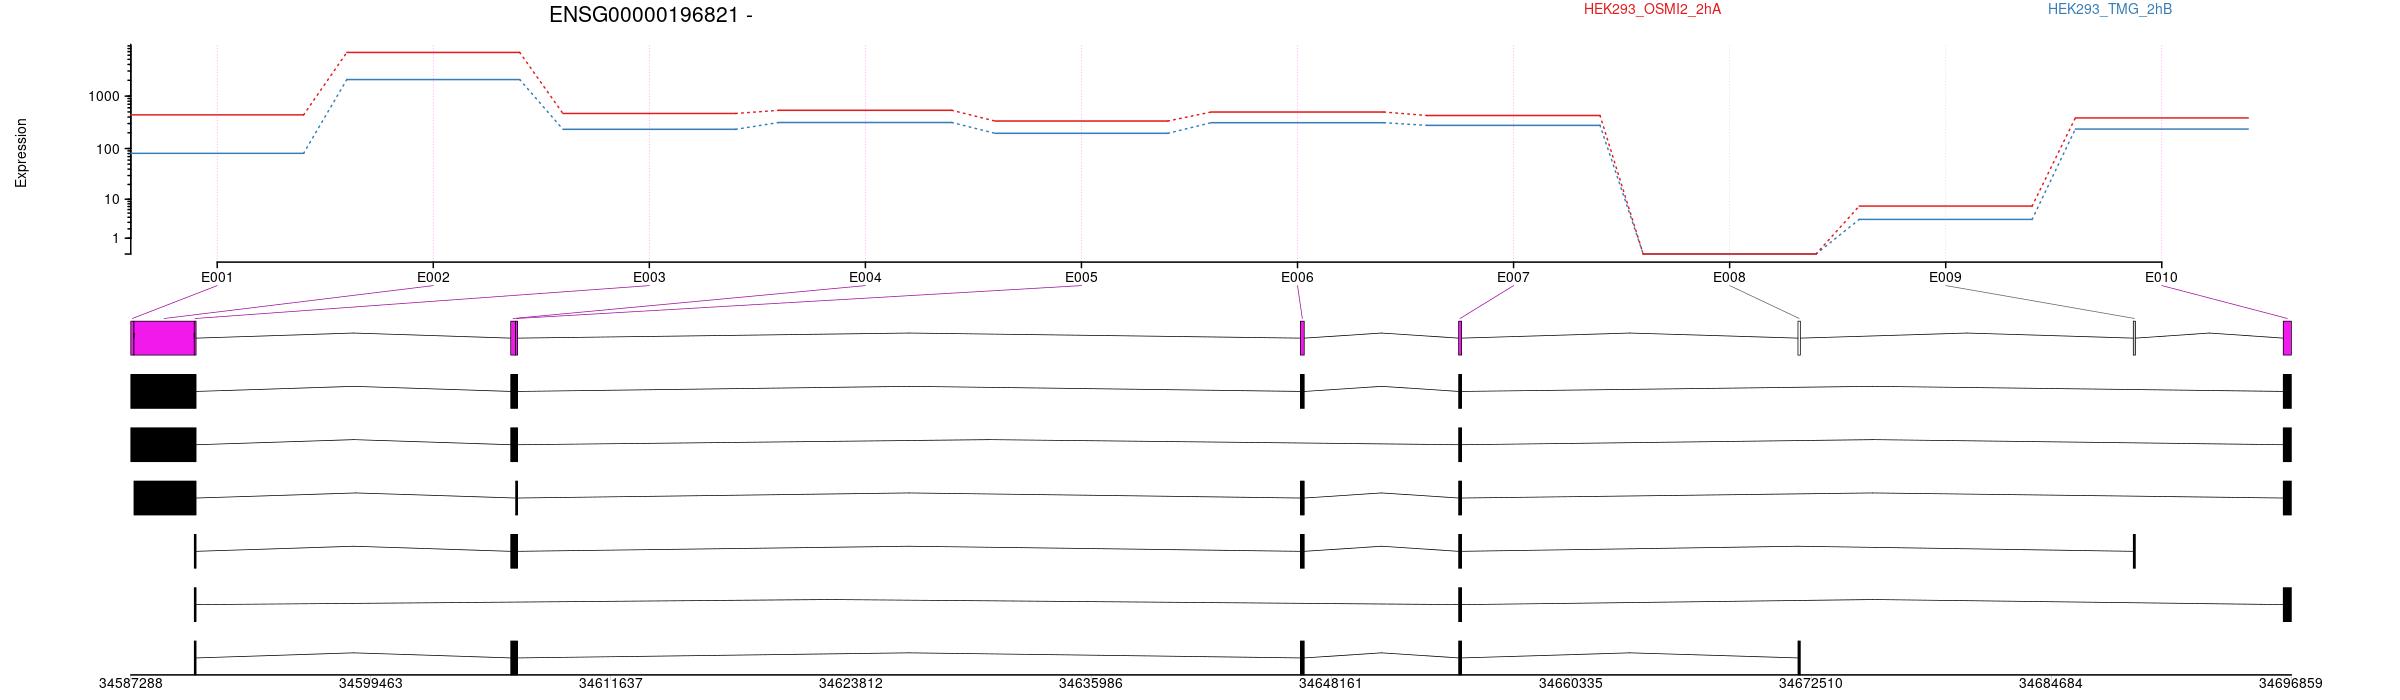Click first black transcript's large left exon
Viewport: 2400px width, 700px height.
pos(164,391)
